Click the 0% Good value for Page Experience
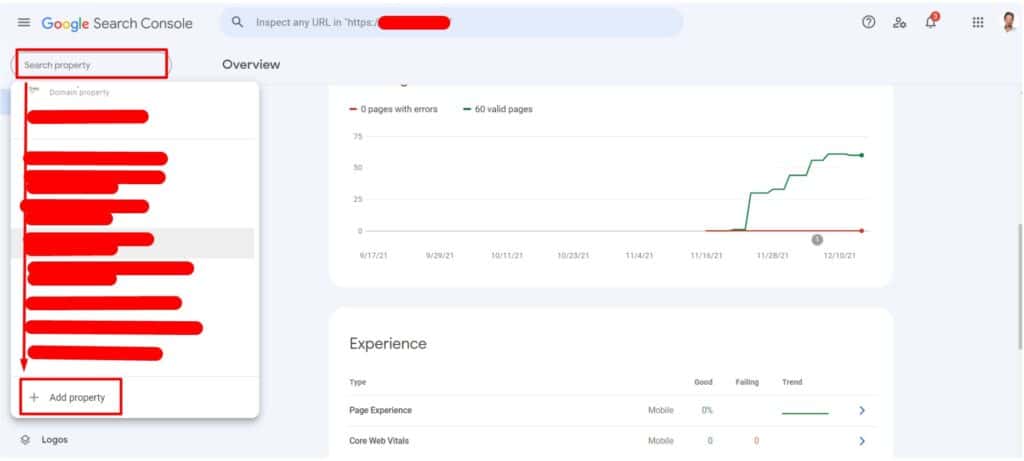The height and width of the screenshot is (461, 1024). pos(707,411)
